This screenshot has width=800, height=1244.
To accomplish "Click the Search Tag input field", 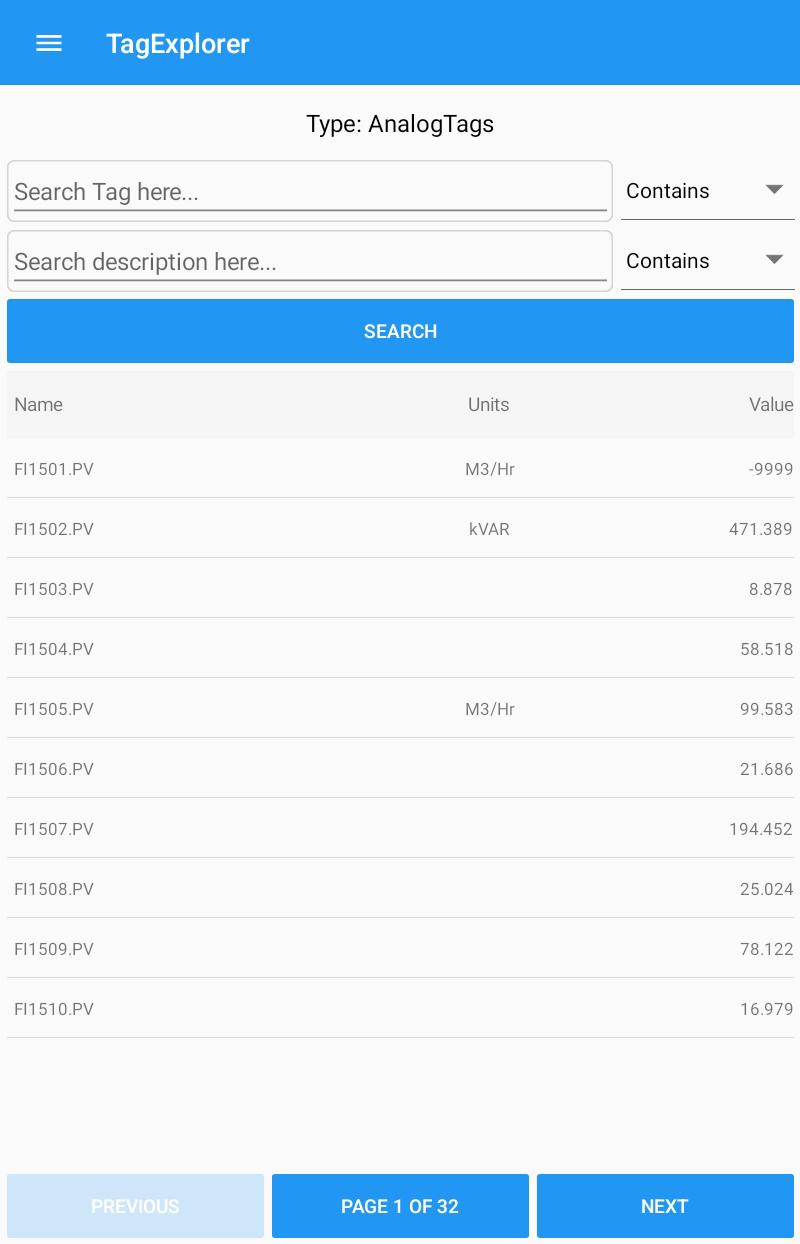I will [x=310, y=191].
